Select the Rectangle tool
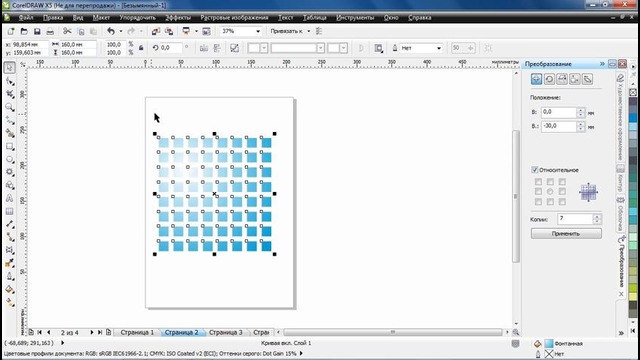The width and height of the screenshot is (640, 360). point(10,146)
